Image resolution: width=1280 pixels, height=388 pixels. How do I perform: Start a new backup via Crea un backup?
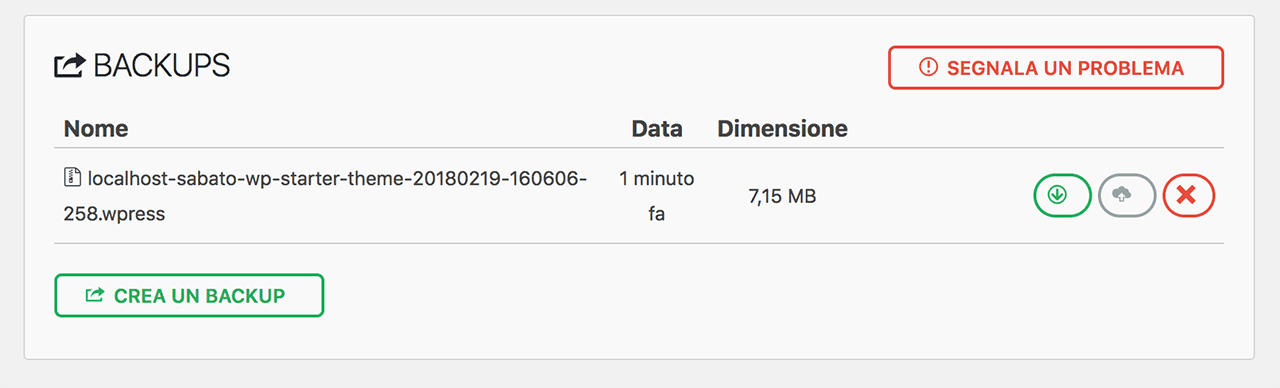[189, 295]
